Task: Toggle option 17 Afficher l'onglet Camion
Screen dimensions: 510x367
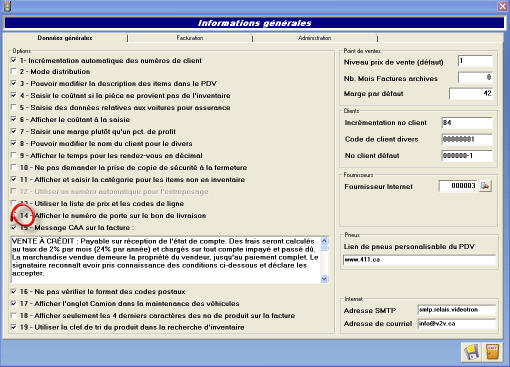Action: (14, 303)
